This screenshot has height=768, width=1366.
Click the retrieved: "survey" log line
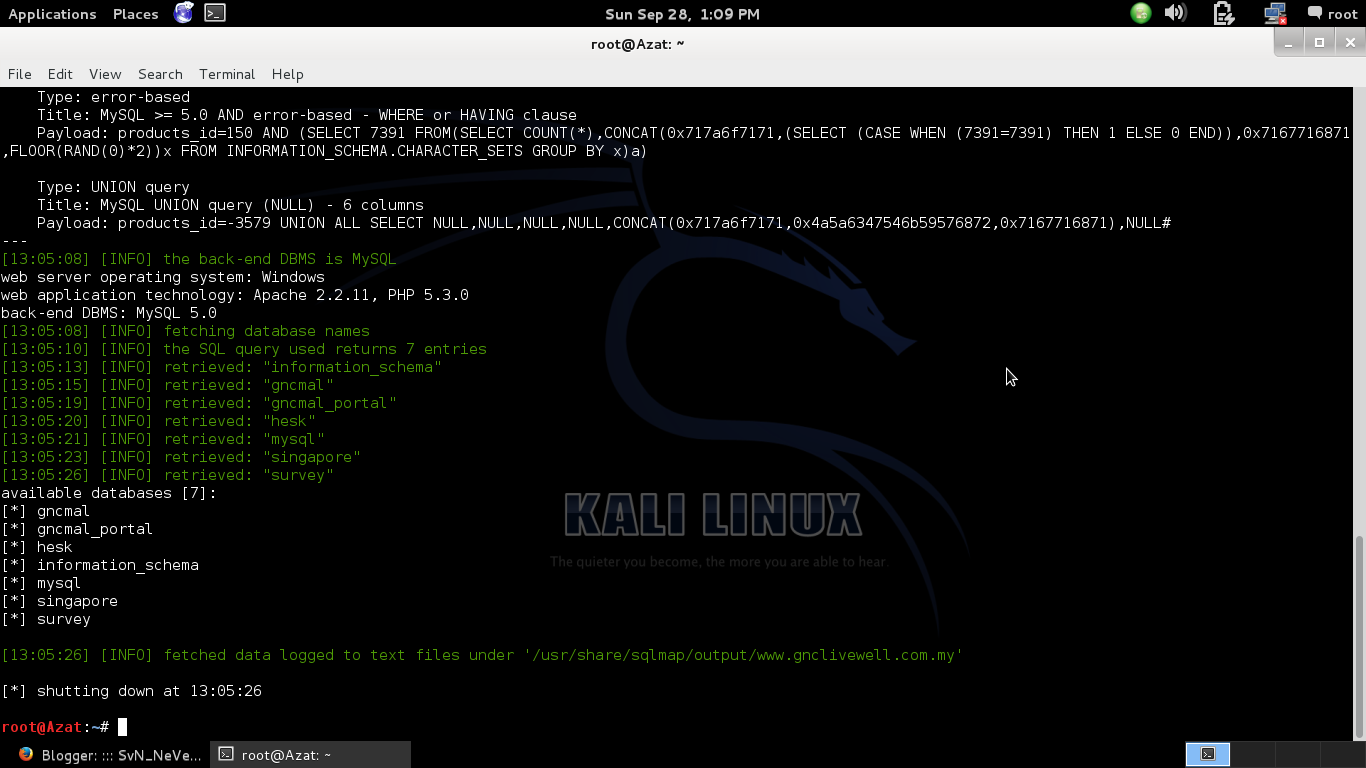pyautogui.click(x=167, y=475)
